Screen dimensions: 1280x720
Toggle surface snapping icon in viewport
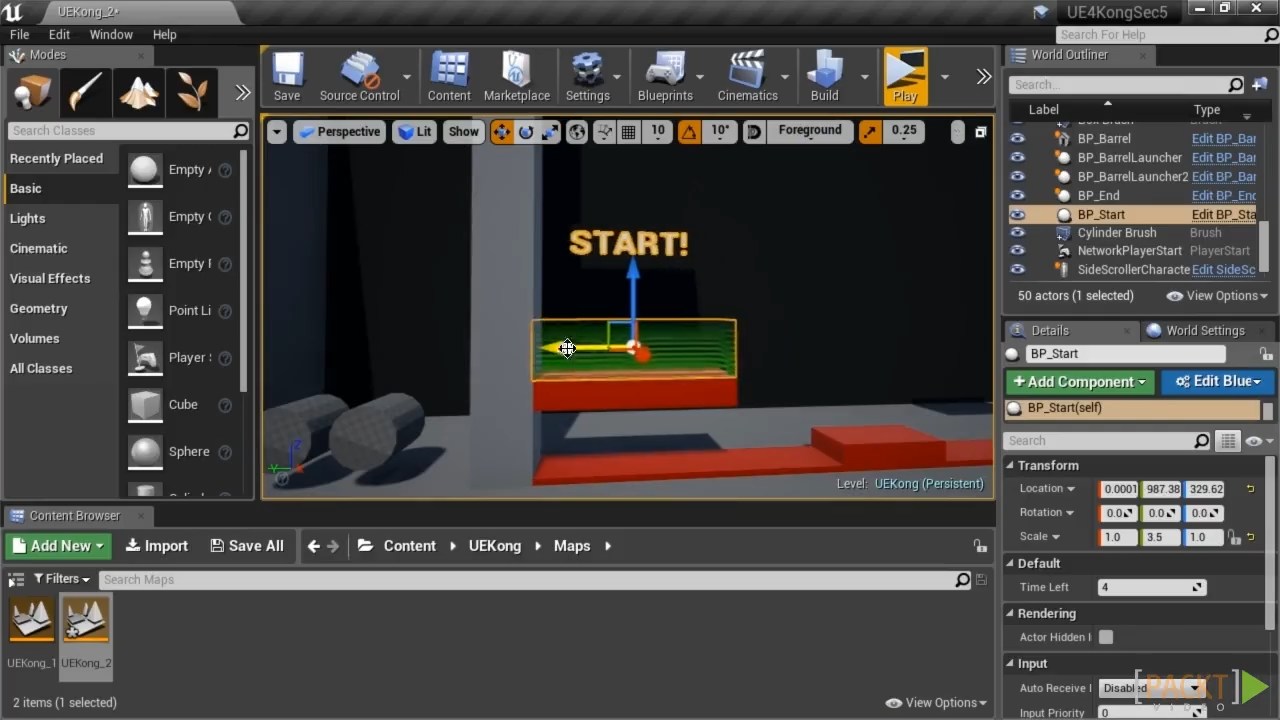pyautogui.click(x=604, y=131)
